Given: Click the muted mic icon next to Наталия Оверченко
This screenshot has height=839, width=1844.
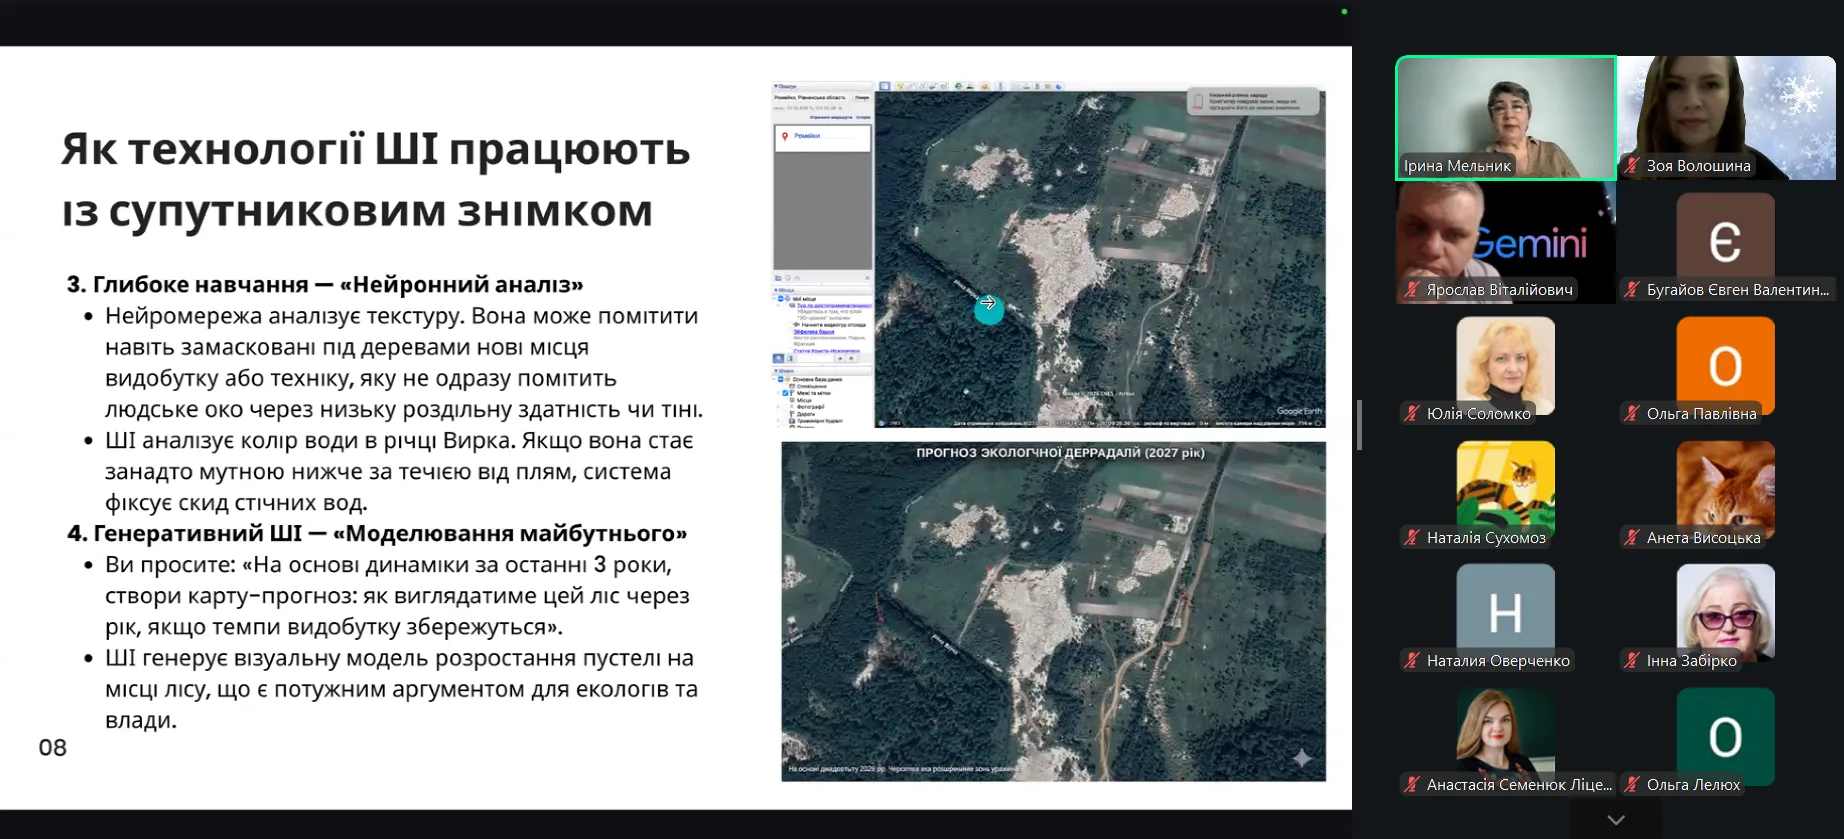Looking at the screenshot, I should (1412, 660).
